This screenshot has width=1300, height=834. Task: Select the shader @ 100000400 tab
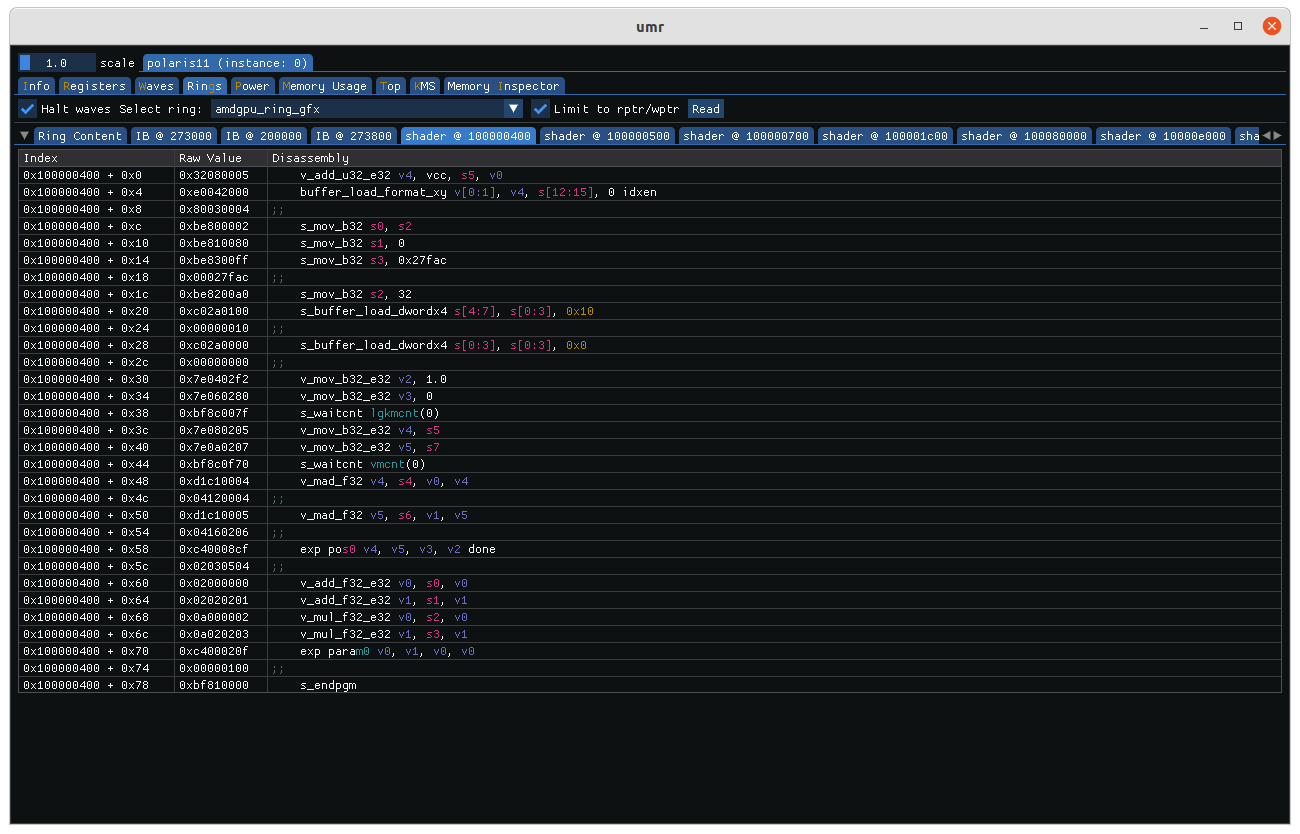pyautogui.click(x=468, y=136)
